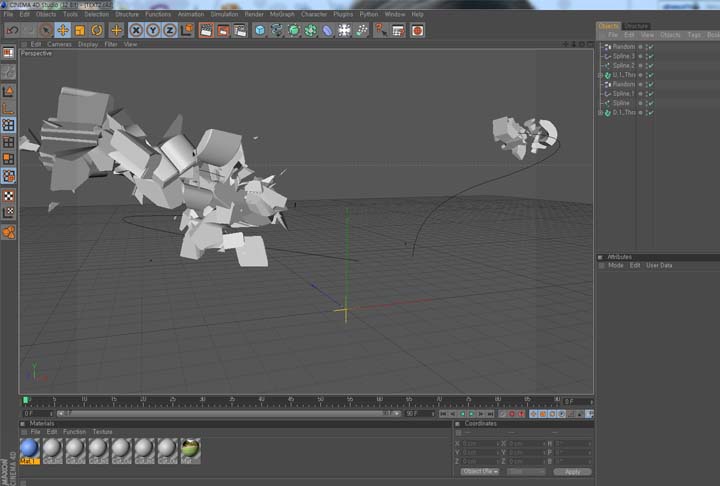Toggle enable checkmark for Spline.2
The width and height of the screenshot is (720, 486).
point(651,66)
